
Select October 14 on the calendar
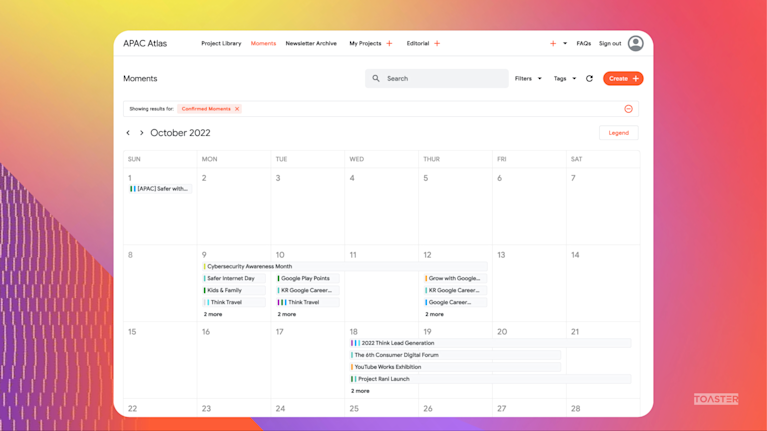(x=603, y=283)
